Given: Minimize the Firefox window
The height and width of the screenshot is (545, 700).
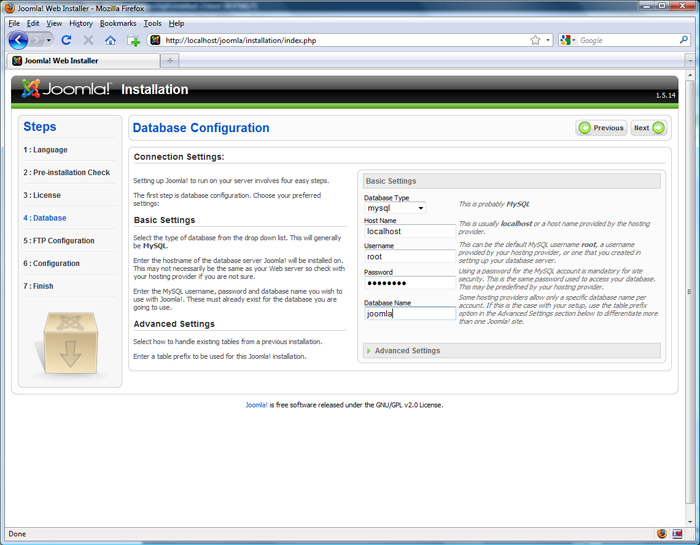Looking at the screenshot, I should pyautogui.click(x=646, y=6).
